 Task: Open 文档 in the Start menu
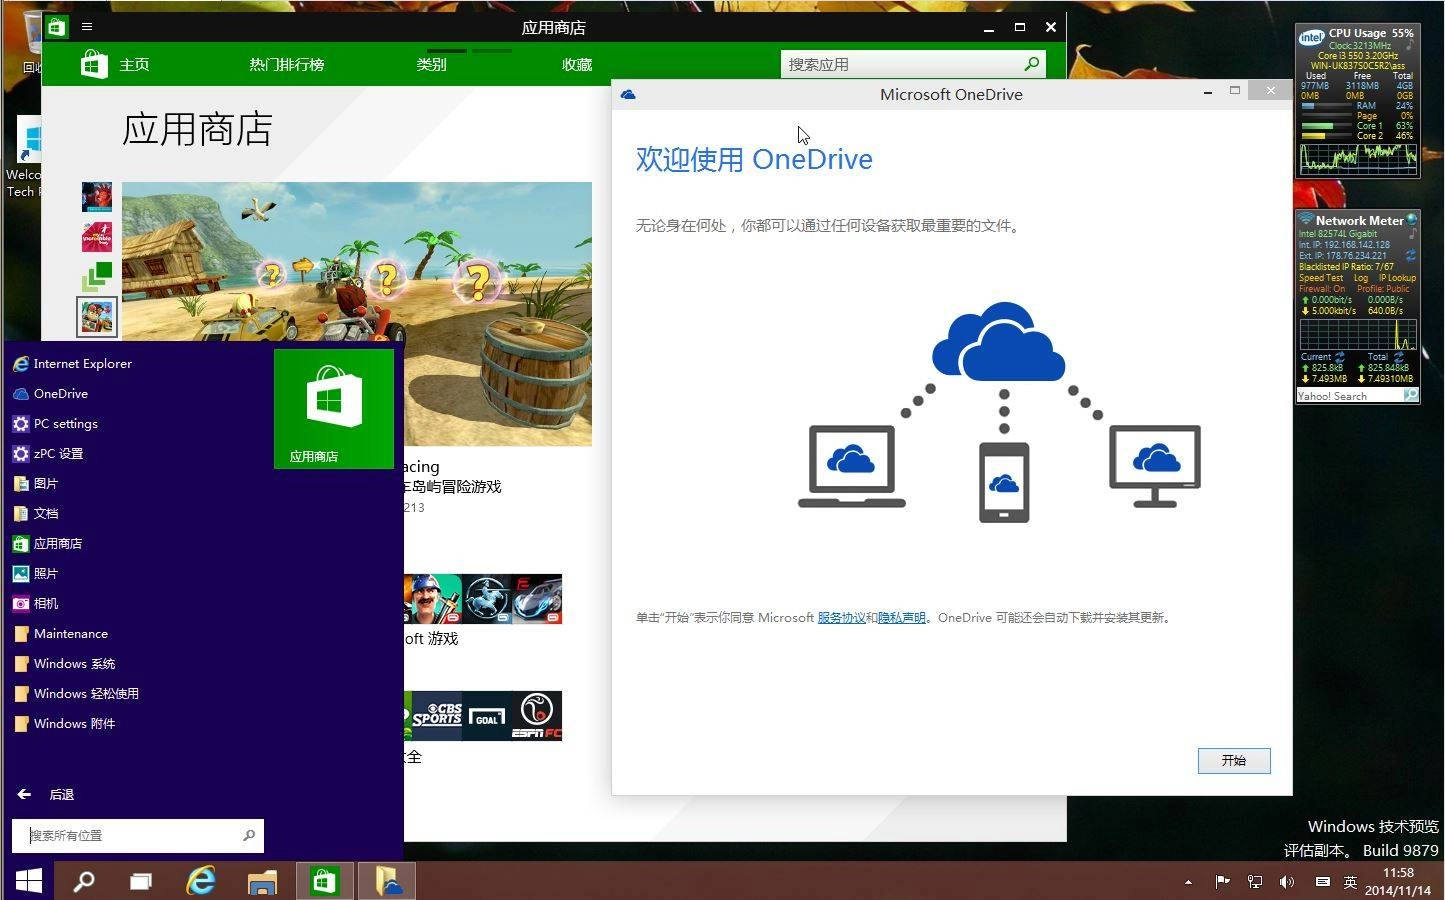pyautogui.click(x=46, y=513)
